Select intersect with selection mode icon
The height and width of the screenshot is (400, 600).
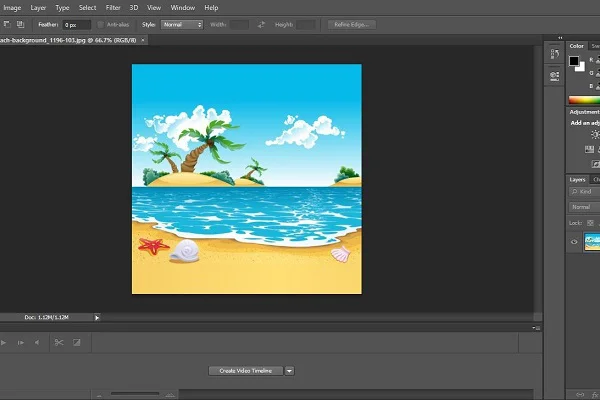[20, 24]
